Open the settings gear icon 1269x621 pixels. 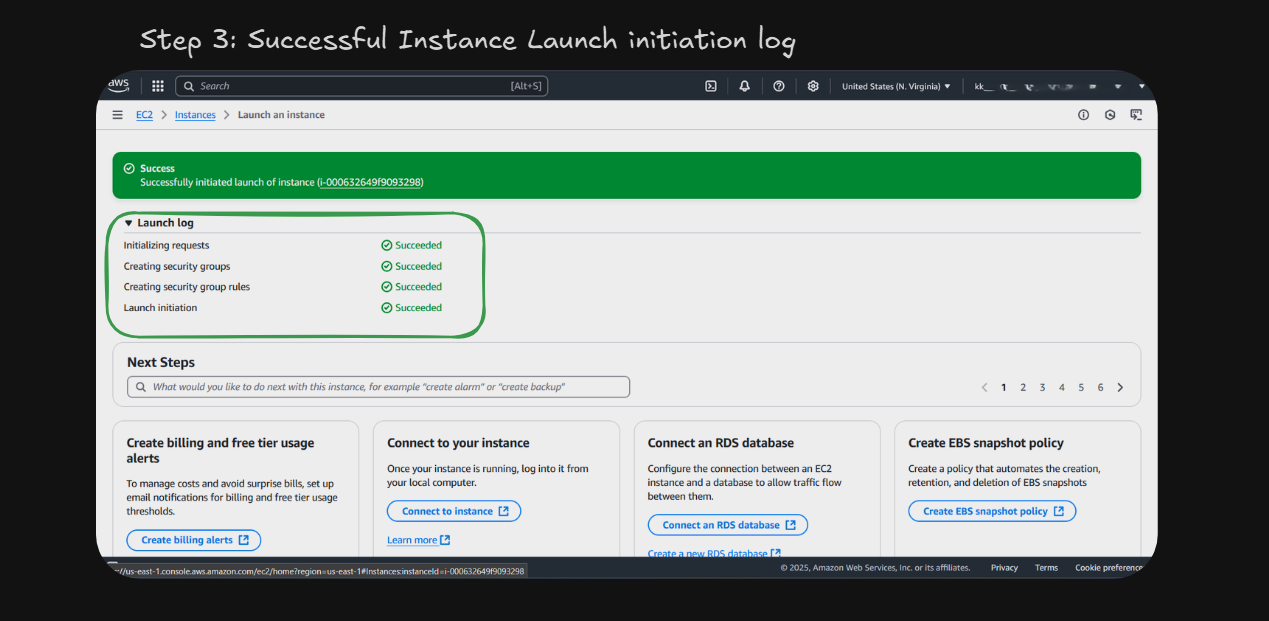[x=813, y=86]
